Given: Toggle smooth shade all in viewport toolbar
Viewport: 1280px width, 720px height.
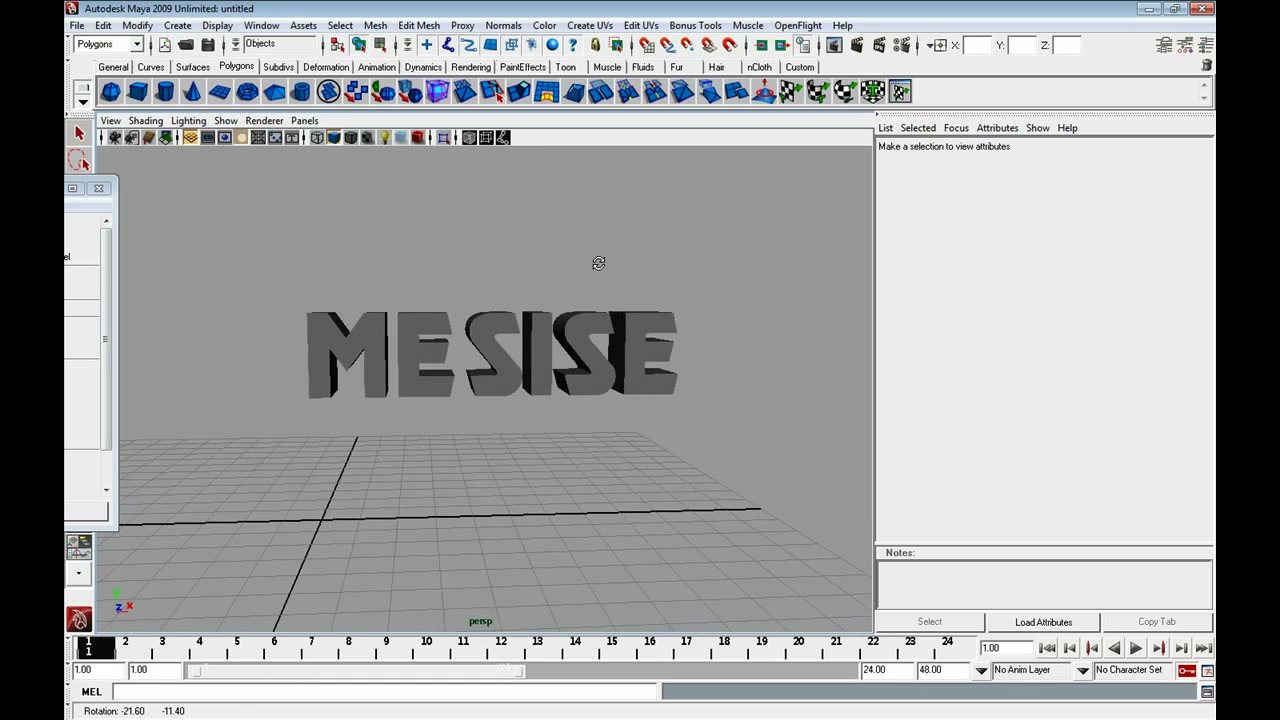Looking at the screenshot, I should (334, 138).
